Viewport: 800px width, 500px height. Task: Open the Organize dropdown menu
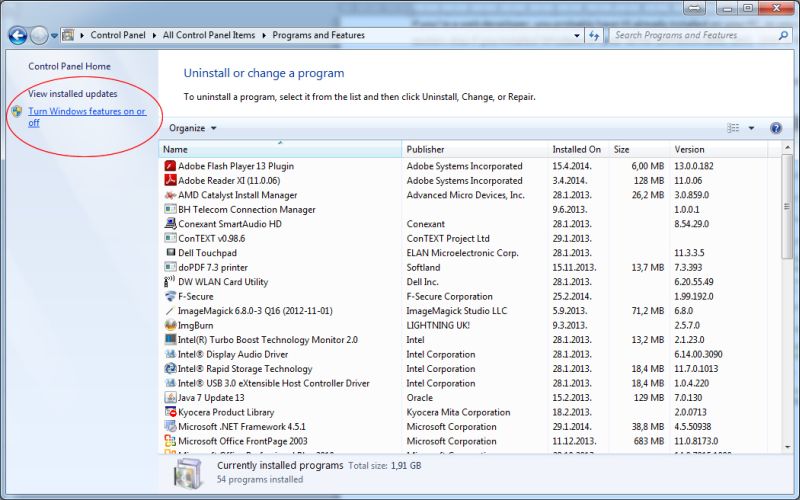point(192,128)
